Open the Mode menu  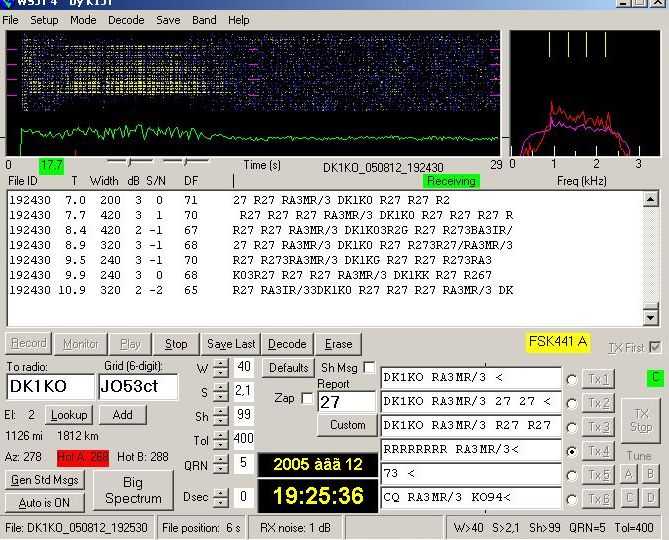(83, 20)
